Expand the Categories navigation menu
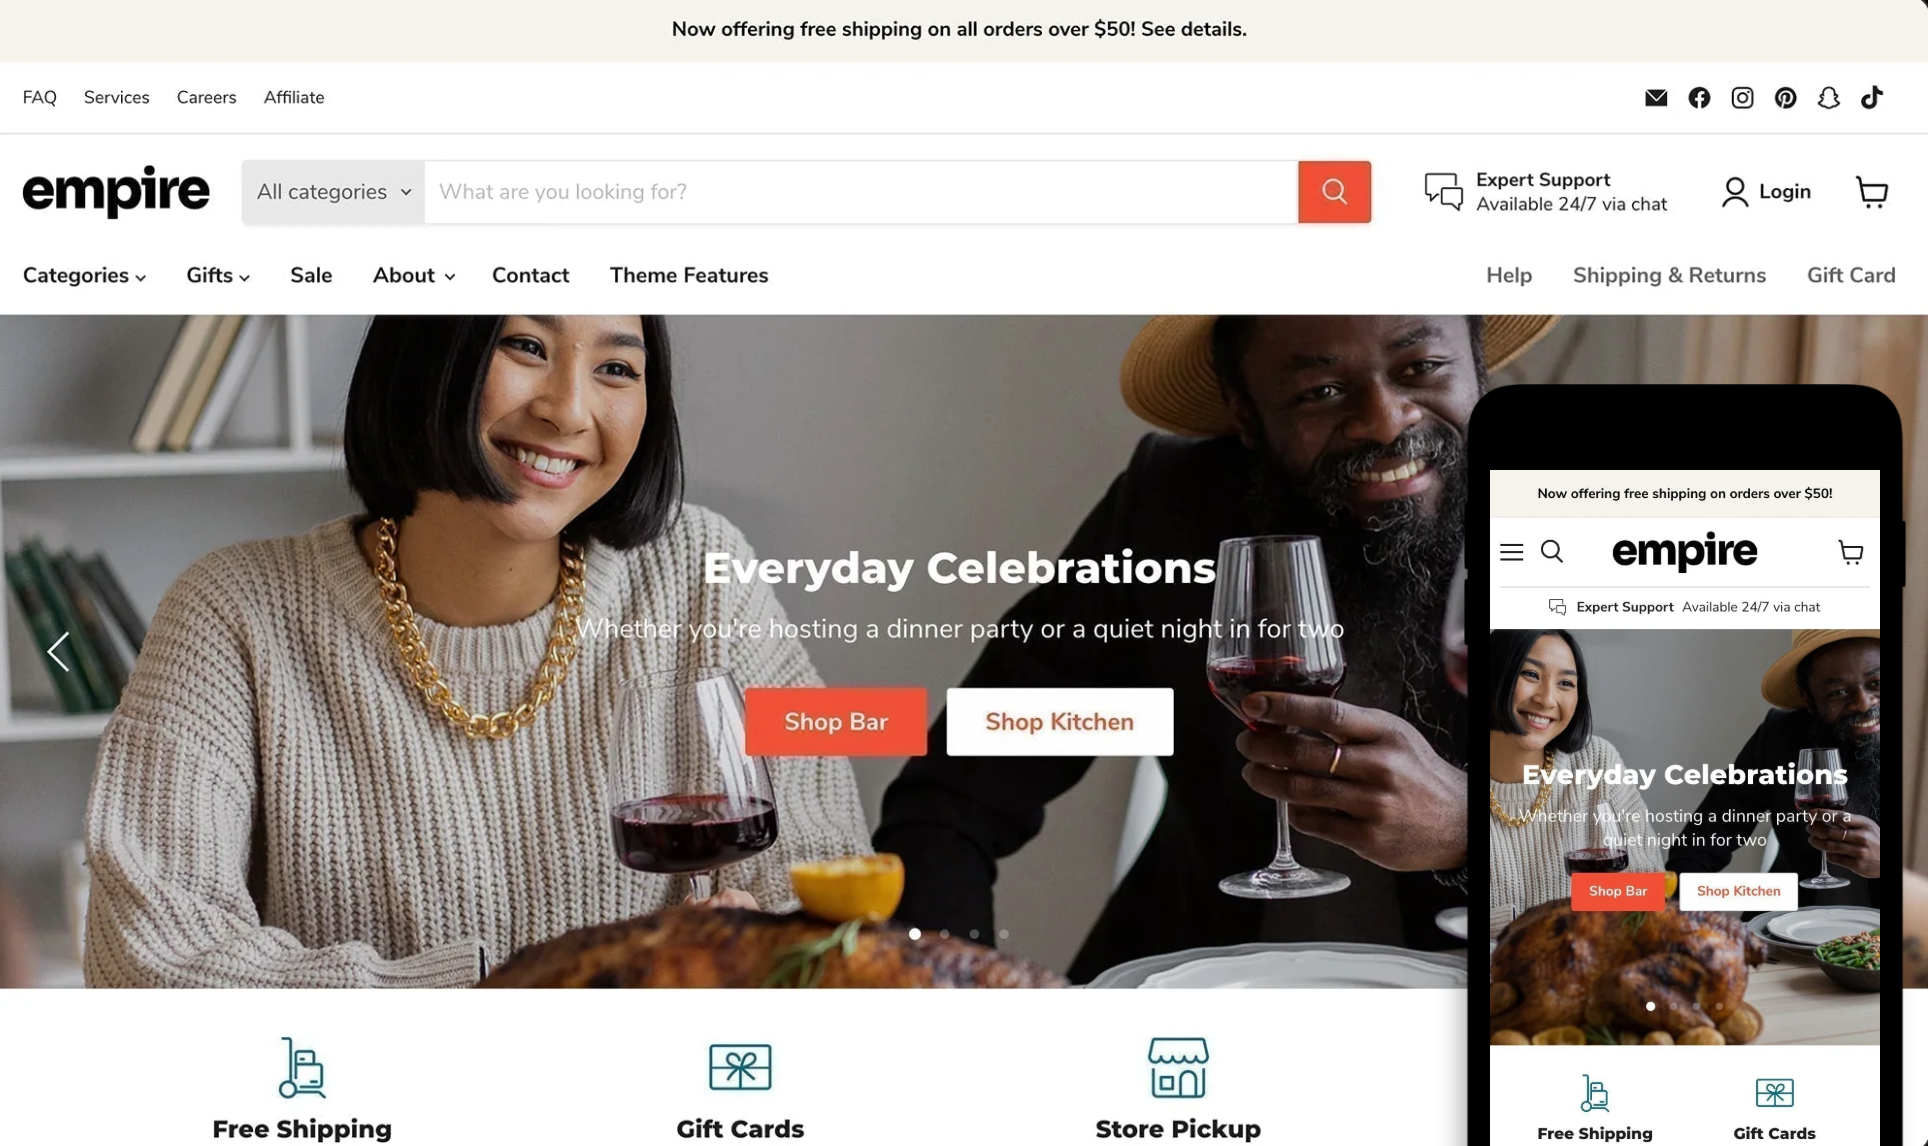Screen dimensions: 1928x1146 (84, 275)
